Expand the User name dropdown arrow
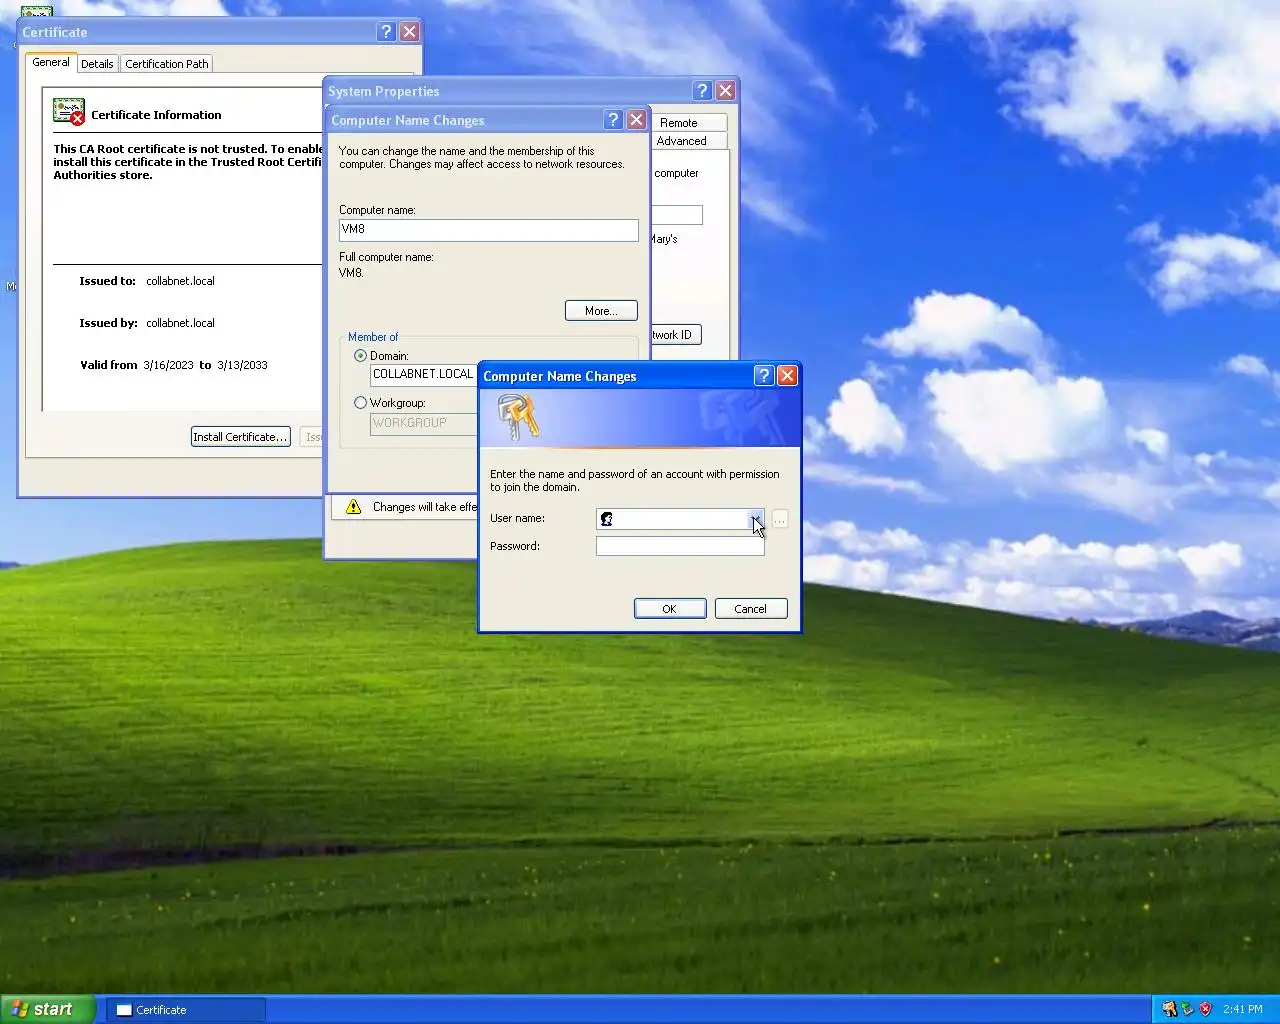The image size is (1280, 1024). [756, 519]
